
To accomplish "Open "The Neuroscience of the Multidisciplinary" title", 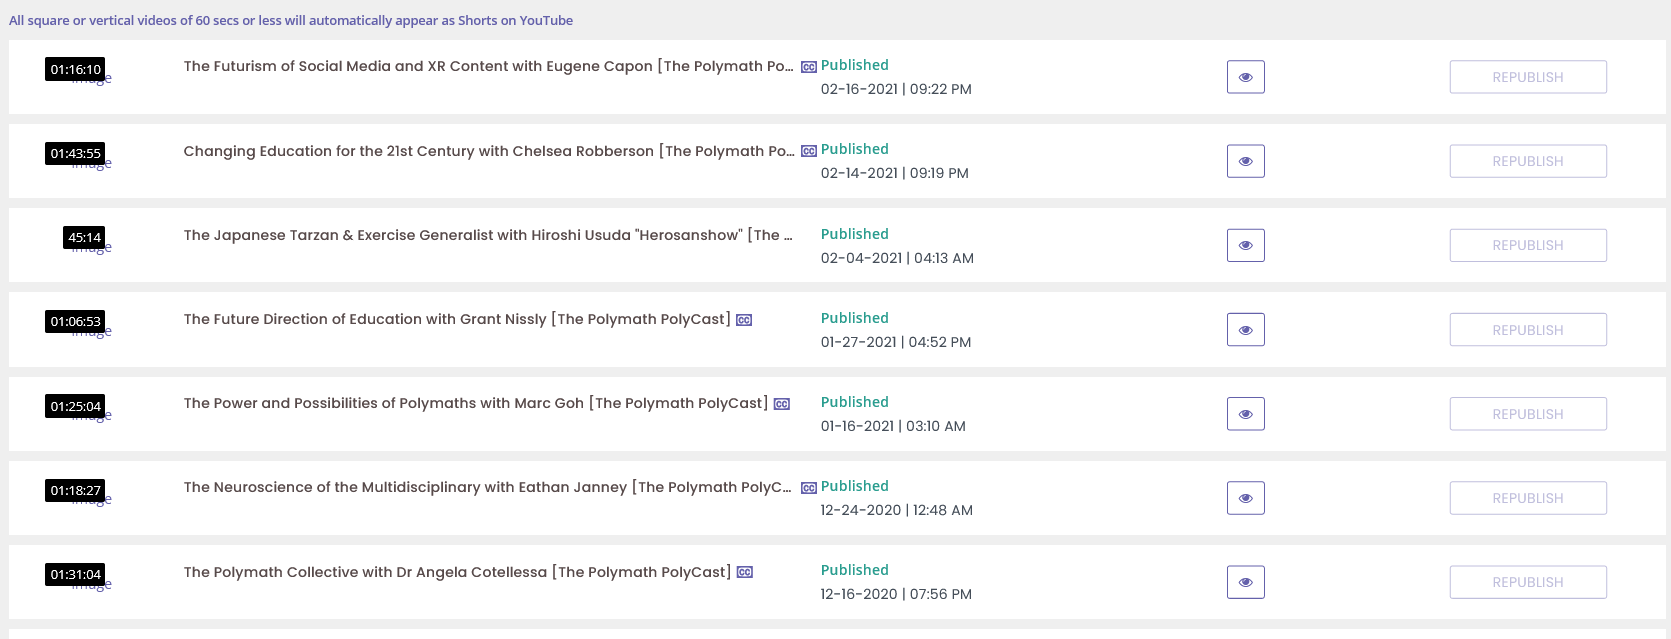I will point(487,487).
